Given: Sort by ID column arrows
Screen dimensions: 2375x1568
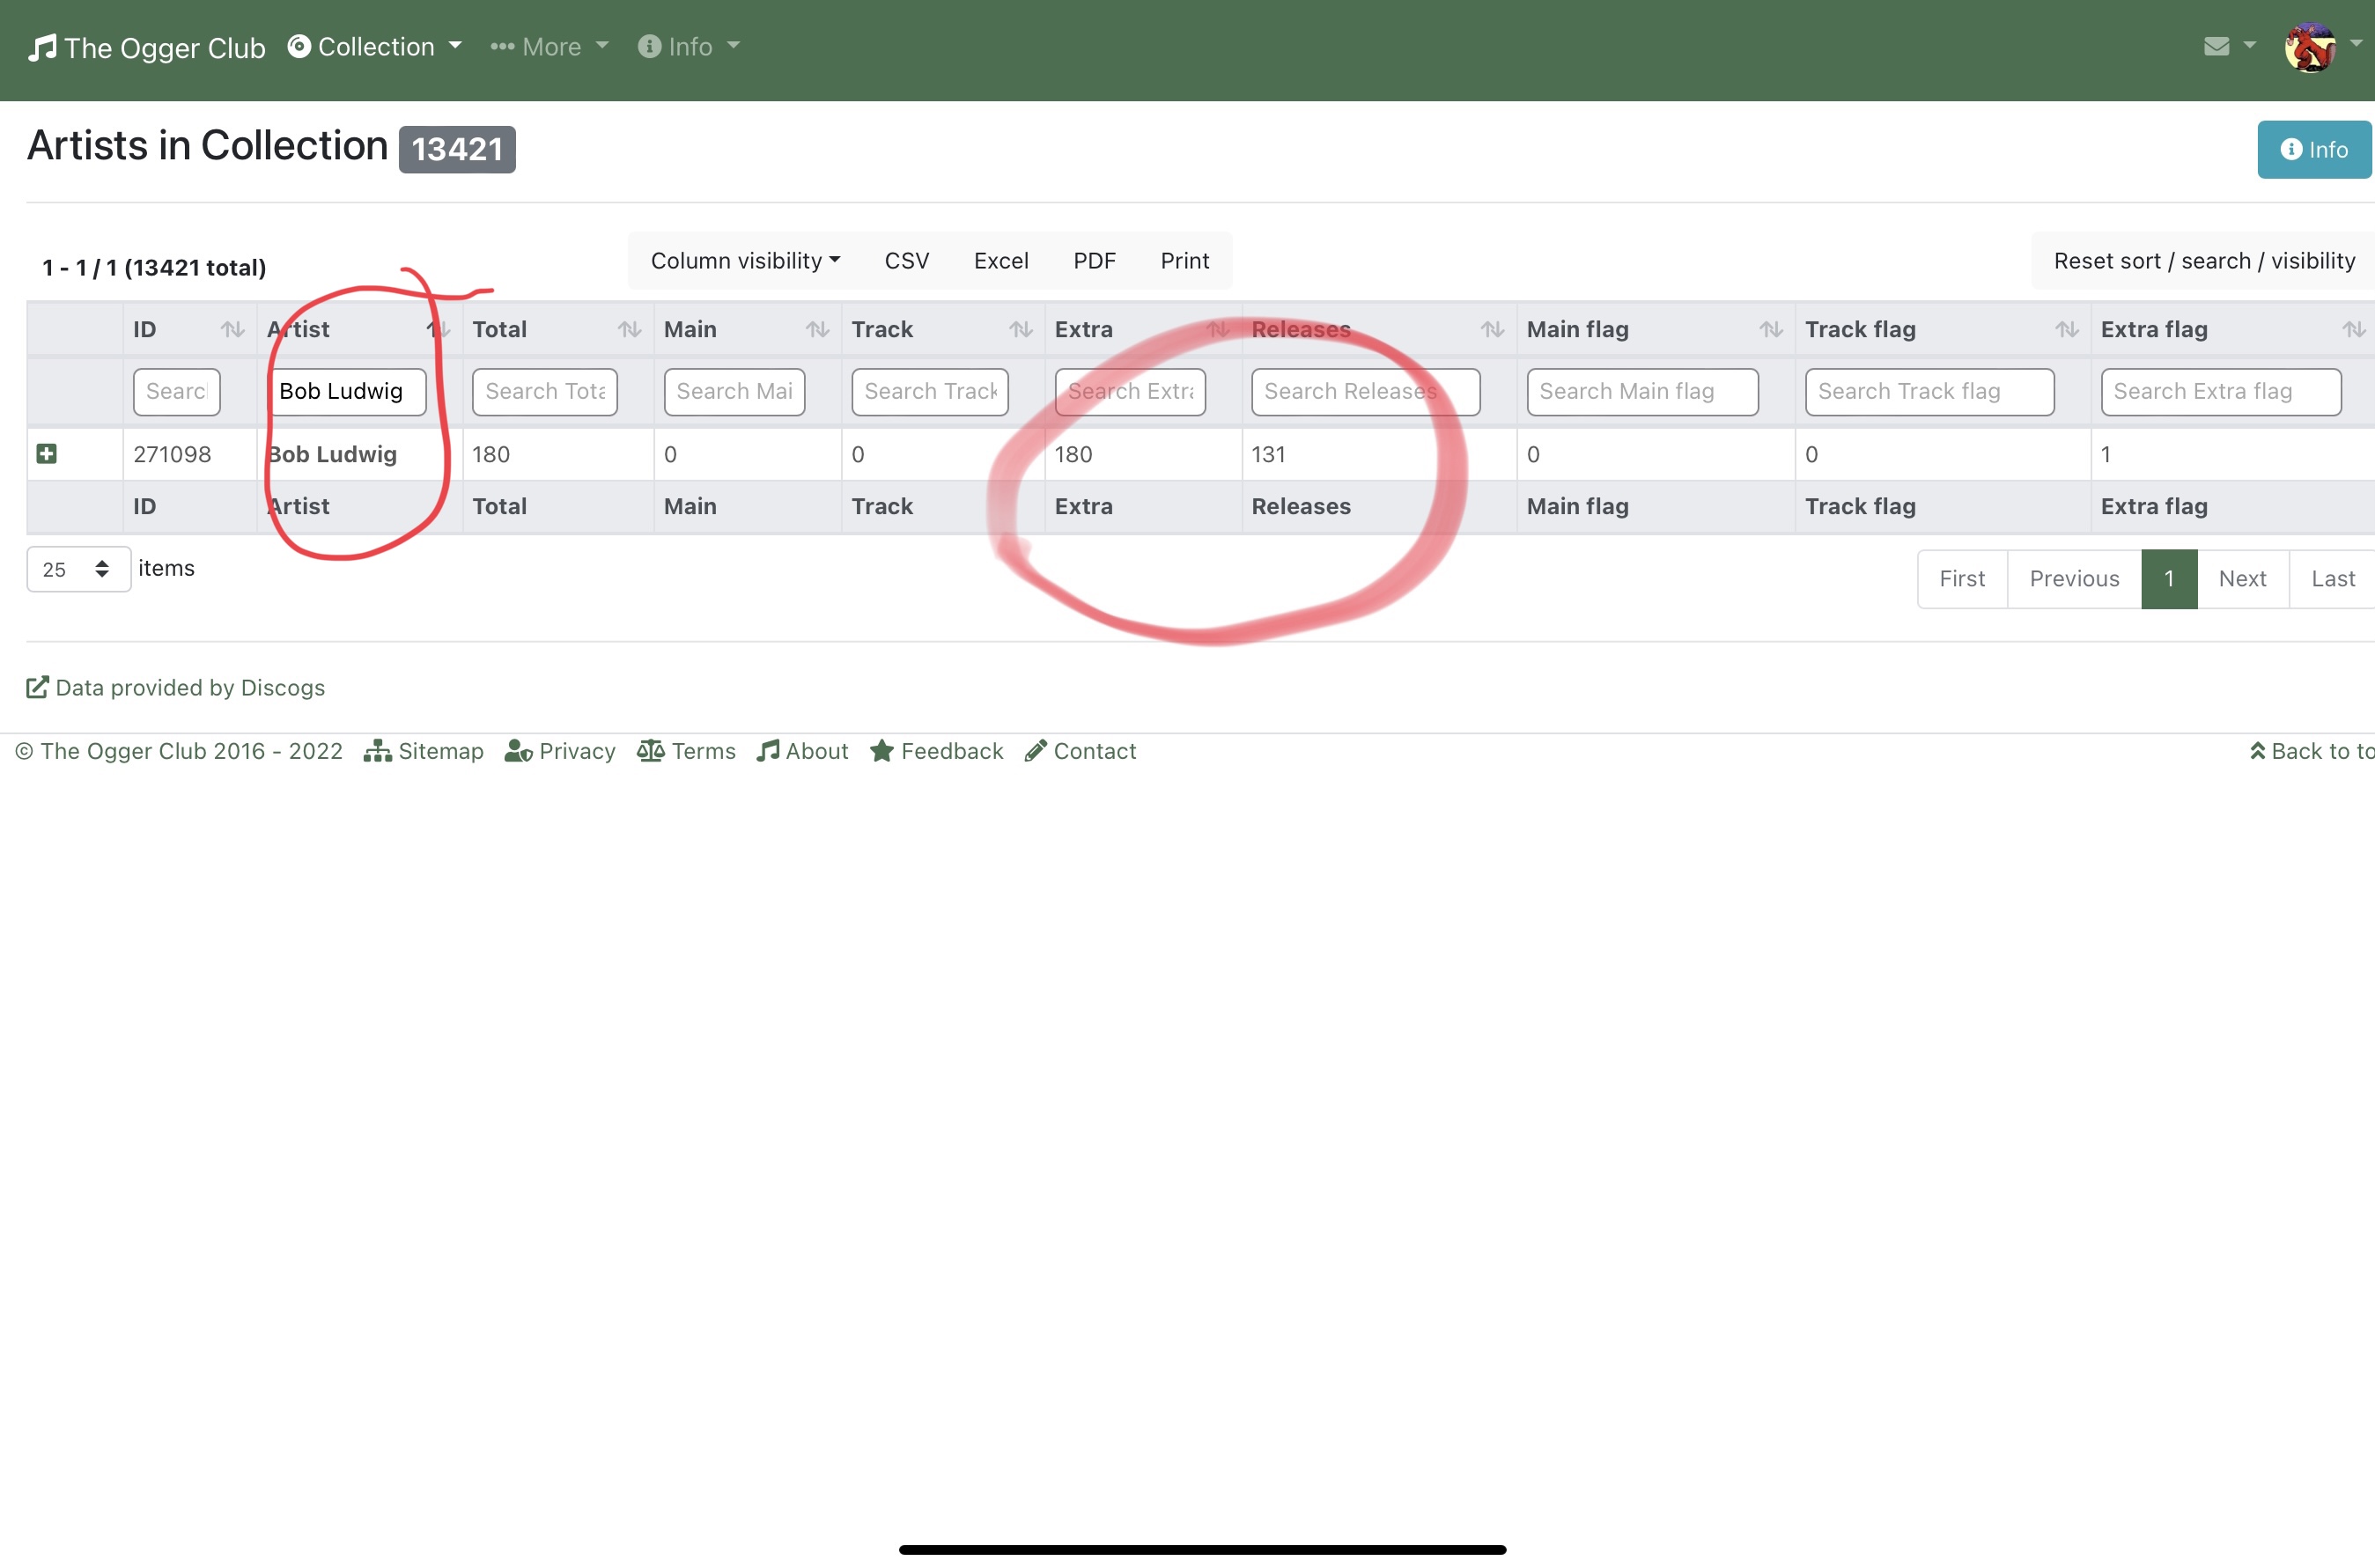Looking at the screenshot, I should coord(232,329).
